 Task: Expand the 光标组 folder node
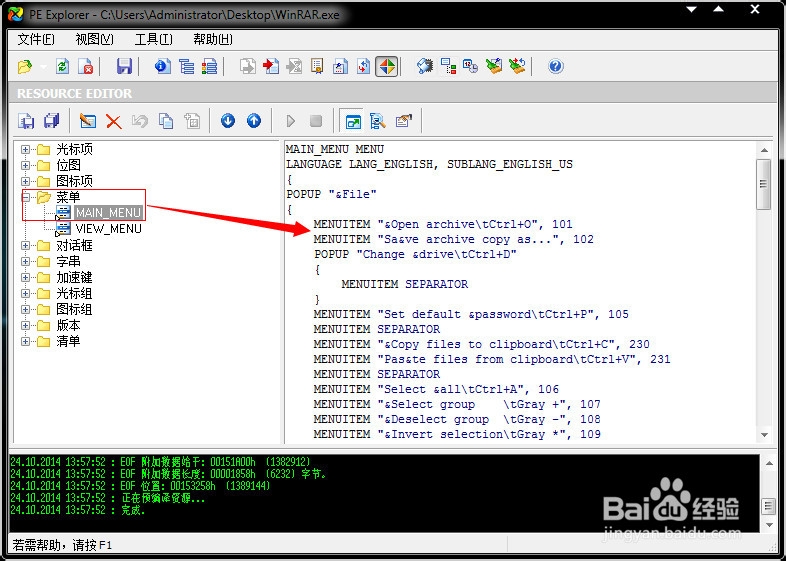(25, 293)
